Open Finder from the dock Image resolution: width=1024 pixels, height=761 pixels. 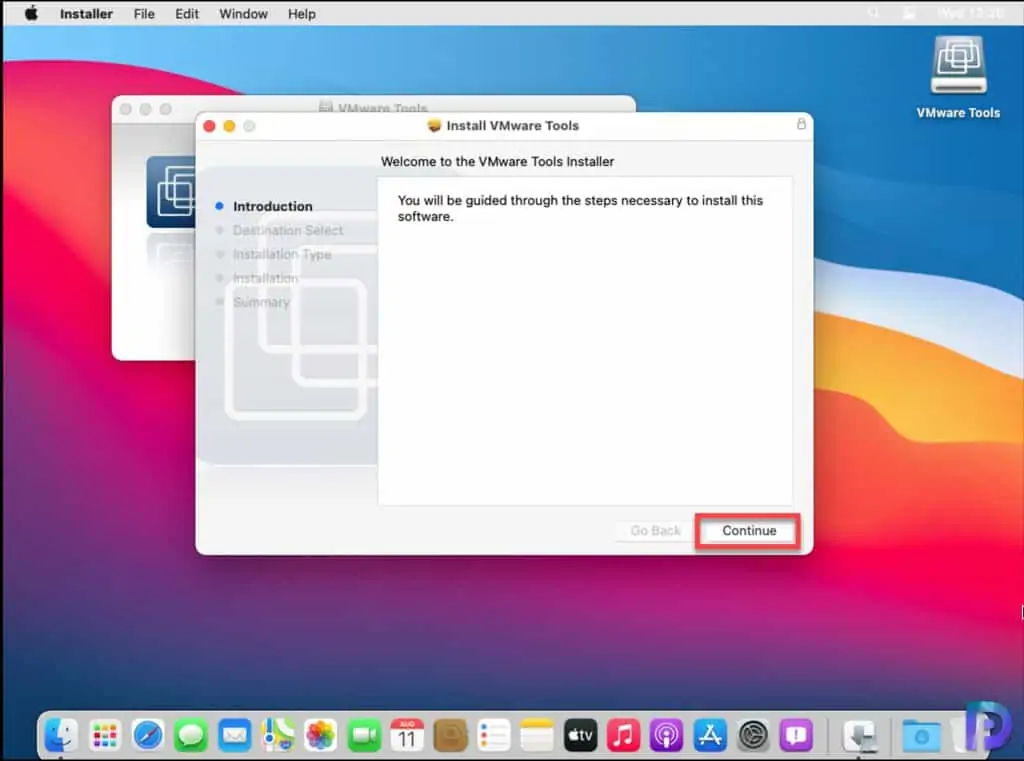coord(61,736)
